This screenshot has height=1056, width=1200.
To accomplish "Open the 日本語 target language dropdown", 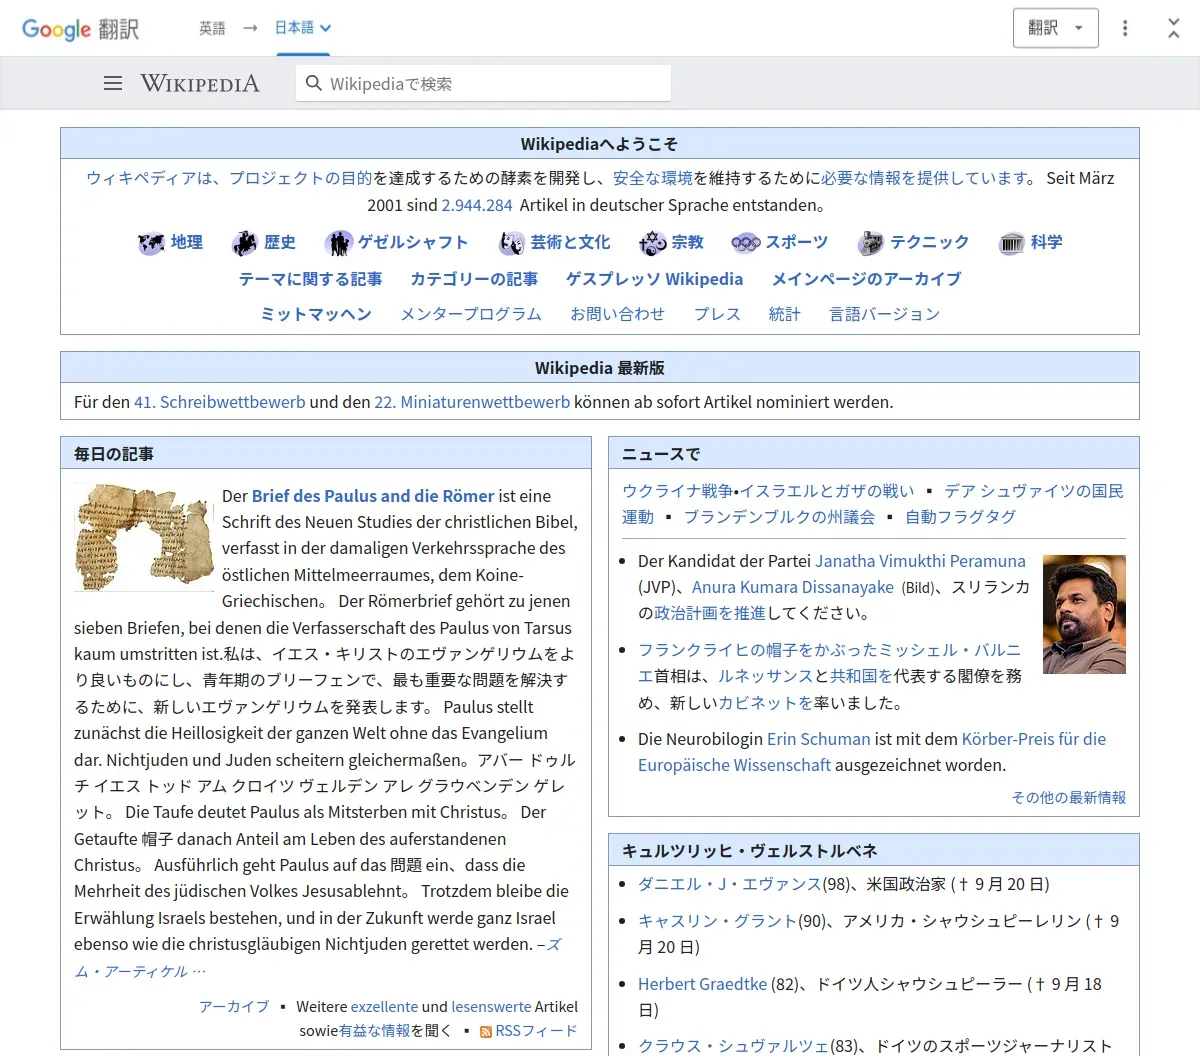I will [x=303, y=28].
